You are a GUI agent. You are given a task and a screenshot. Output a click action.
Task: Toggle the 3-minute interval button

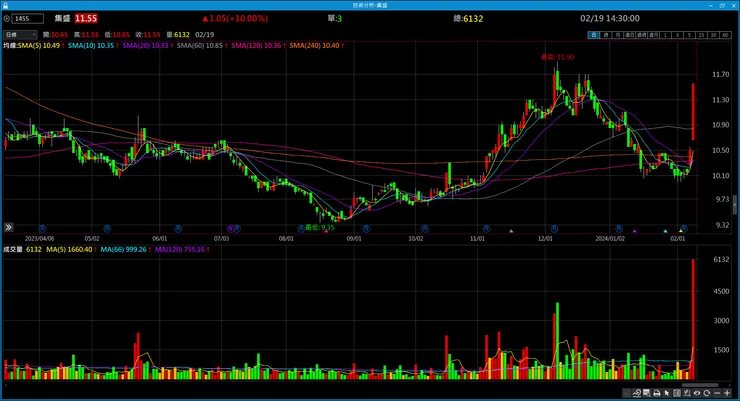pyautogui.click(x=677, y=35)
